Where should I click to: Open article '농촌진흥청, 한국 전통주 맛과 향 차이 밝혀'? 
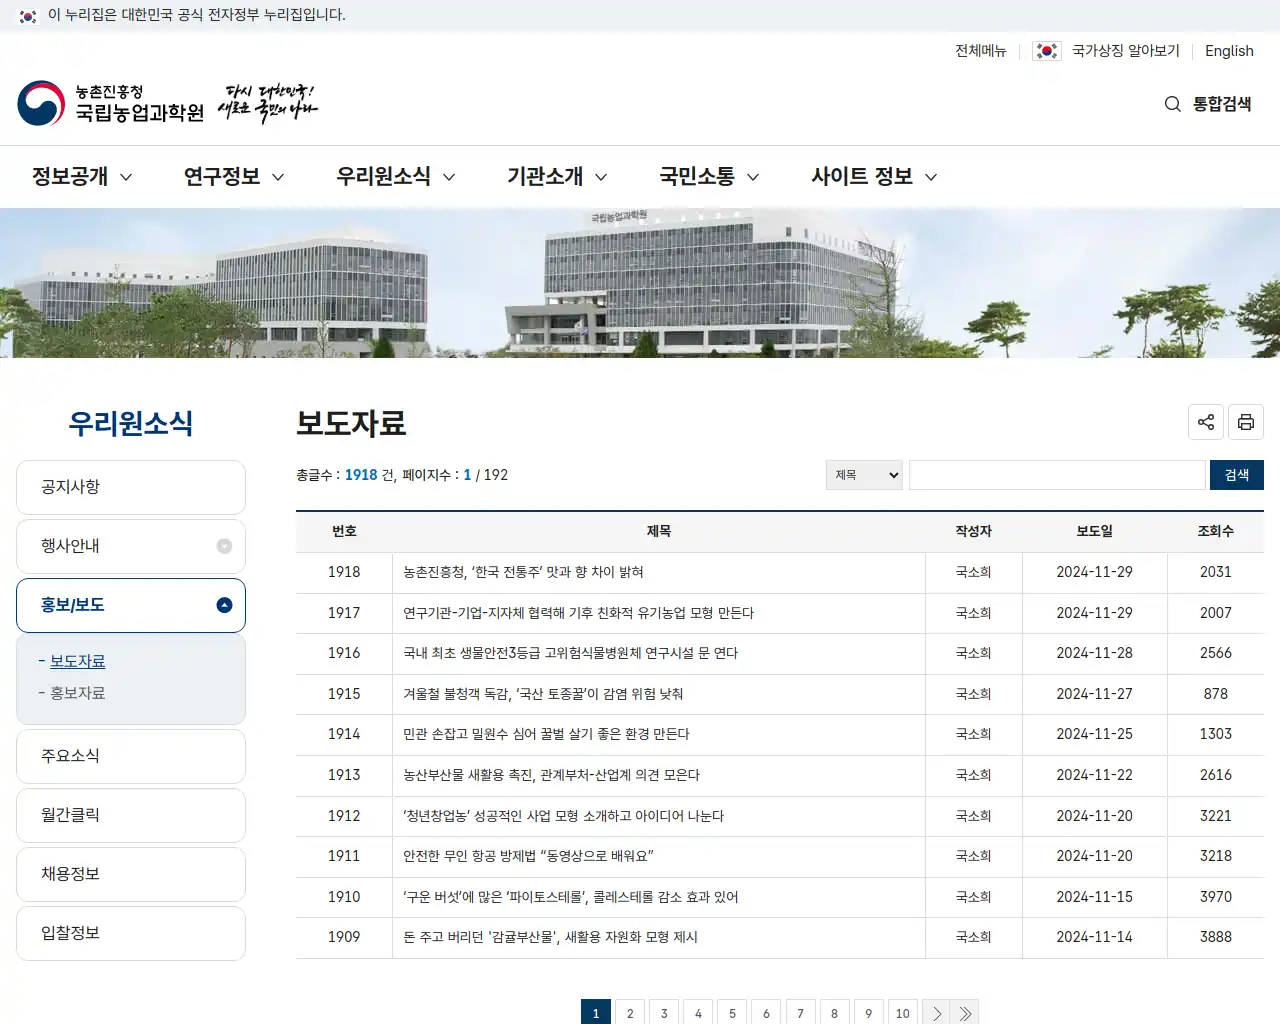click(x=523, y=572)
